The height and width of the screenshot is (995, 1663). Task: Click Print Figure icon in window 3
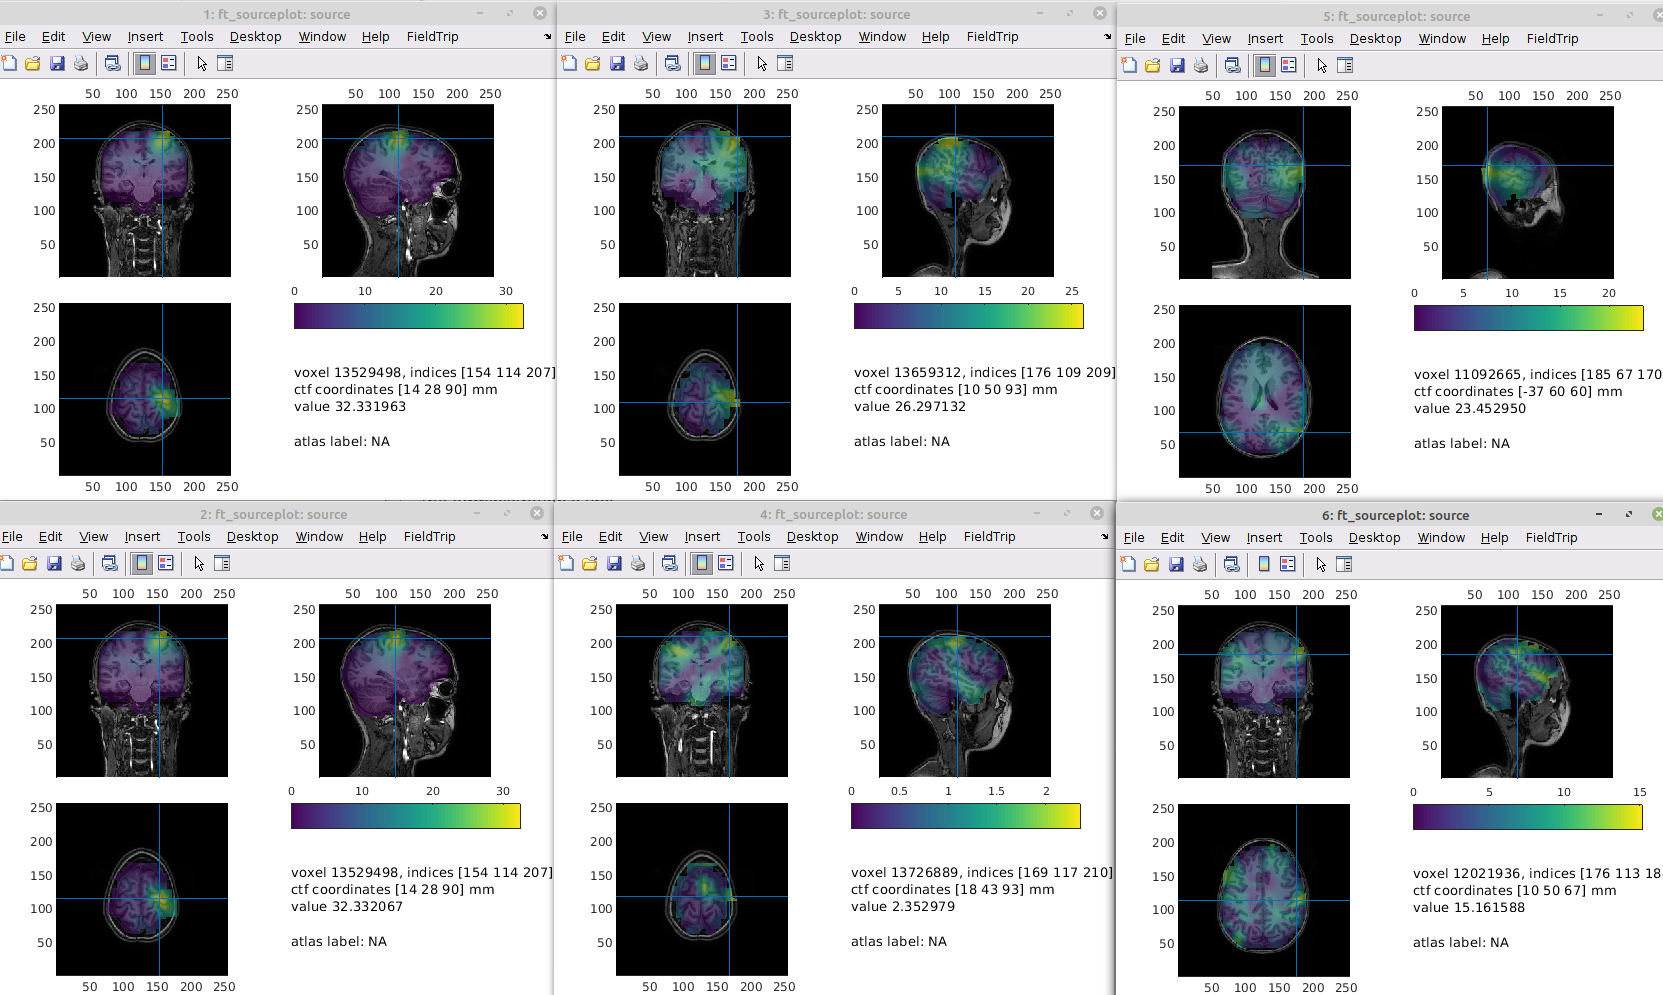click(x=641, y=63)
